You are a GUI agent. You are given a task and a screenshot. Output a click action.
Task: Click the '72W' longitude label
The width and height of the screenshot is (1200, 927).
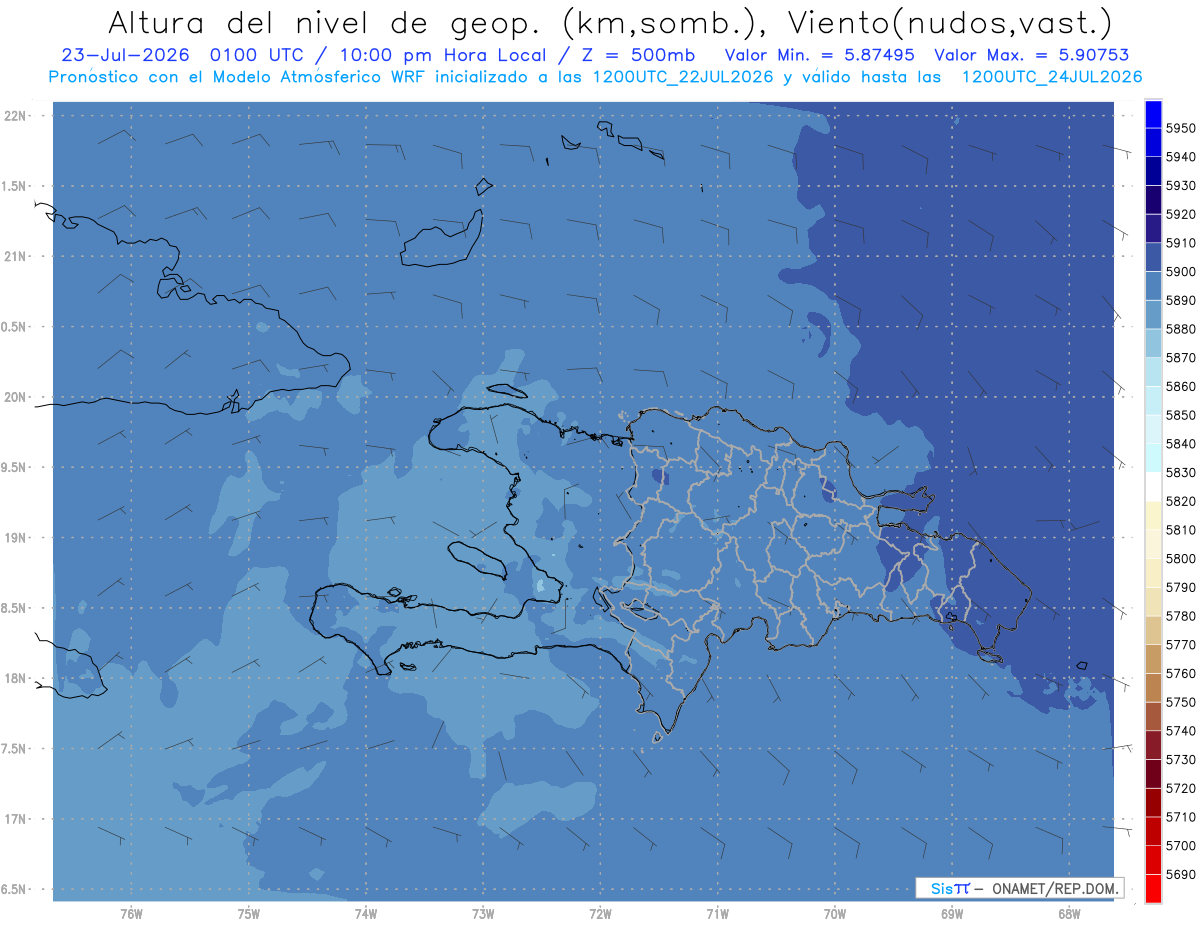600,913
